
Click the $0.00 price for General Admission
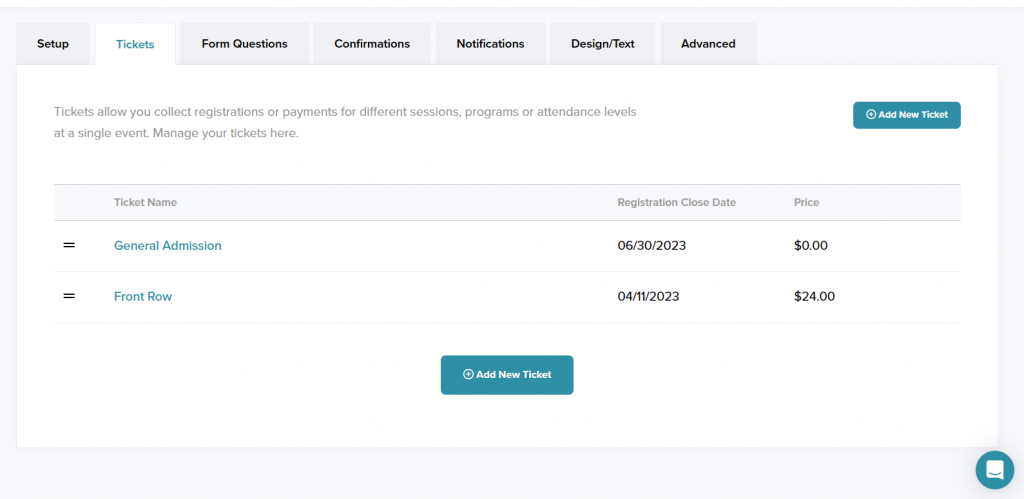[x=811, y=246]
